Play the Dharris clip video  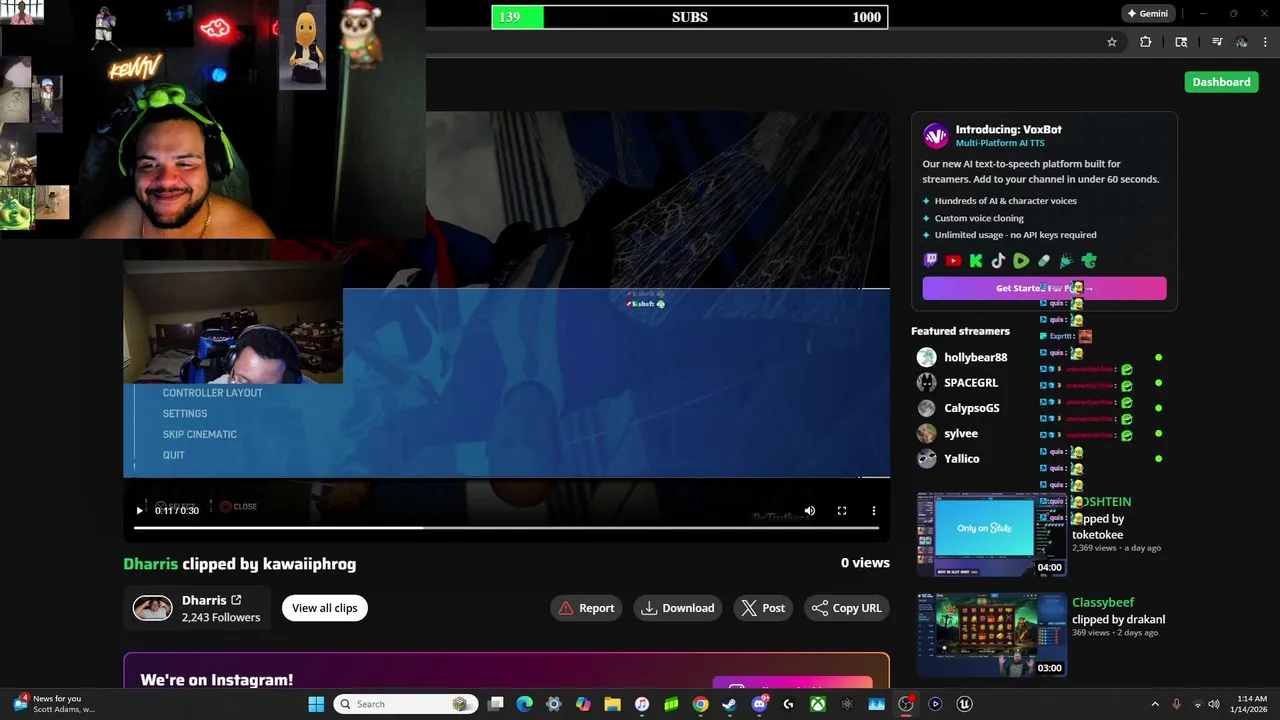click(139, 511)
